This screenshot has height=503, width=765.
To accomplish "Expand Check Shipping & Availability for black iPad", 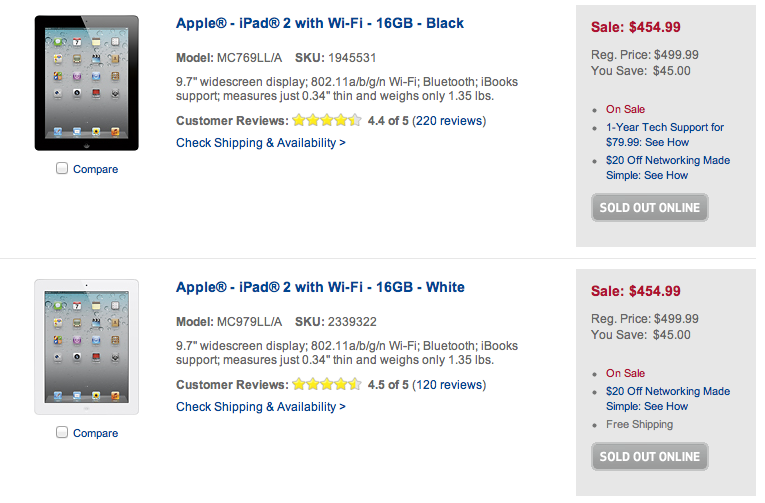I will click(261, 143).
